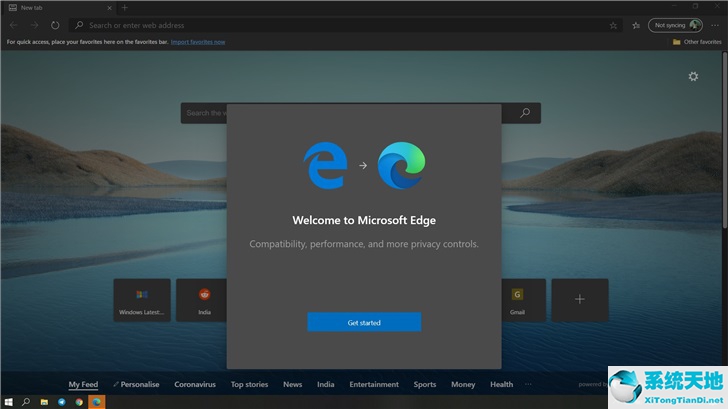Open Personalise feed option
The image size is (728, 409).
[136, 384]
